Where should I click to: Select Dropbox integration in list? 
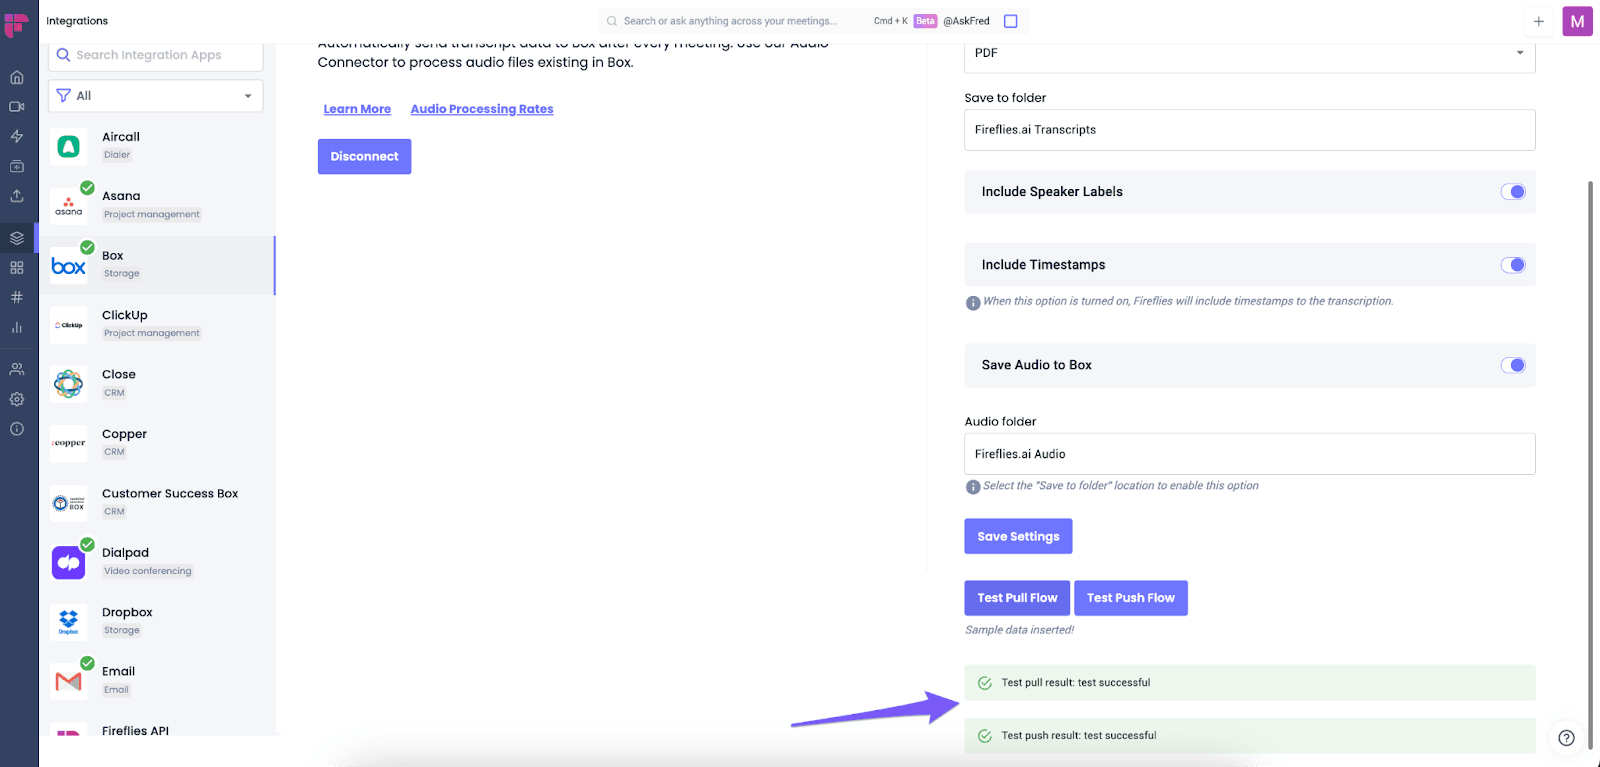(157, 622)
